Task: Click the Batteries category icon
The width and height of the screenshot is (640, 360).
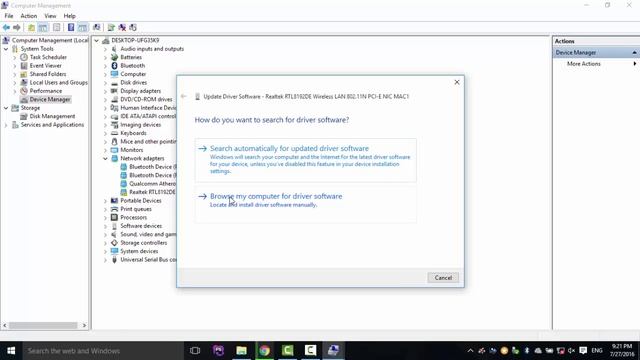Action: click(115, 57)
